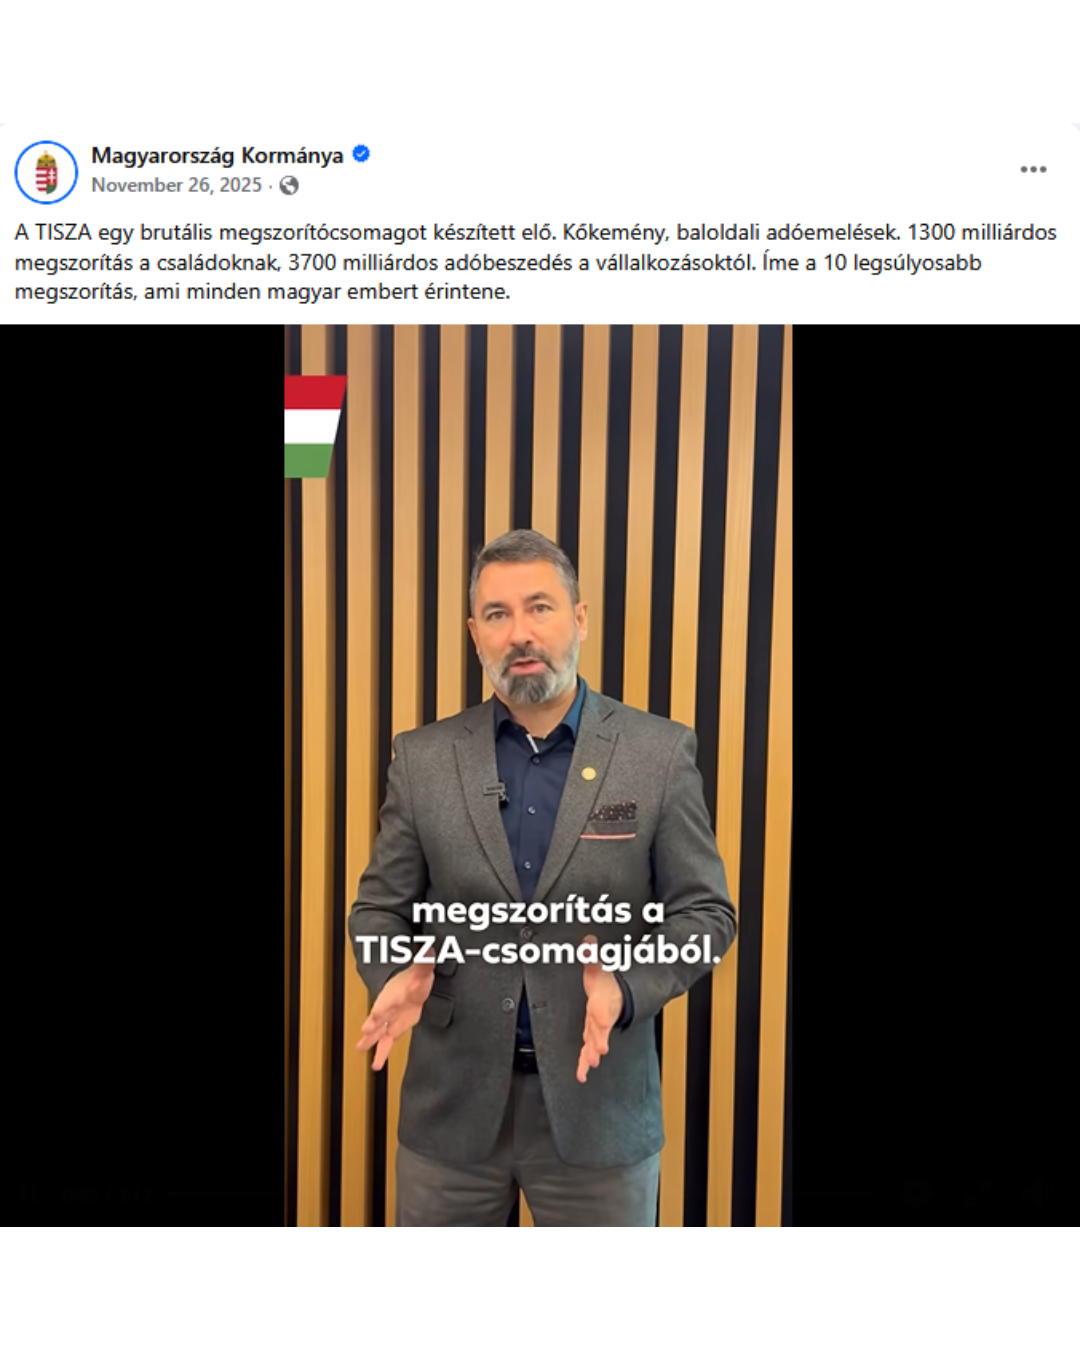
Task: Click the black area right of video
Action: [936, 775]
